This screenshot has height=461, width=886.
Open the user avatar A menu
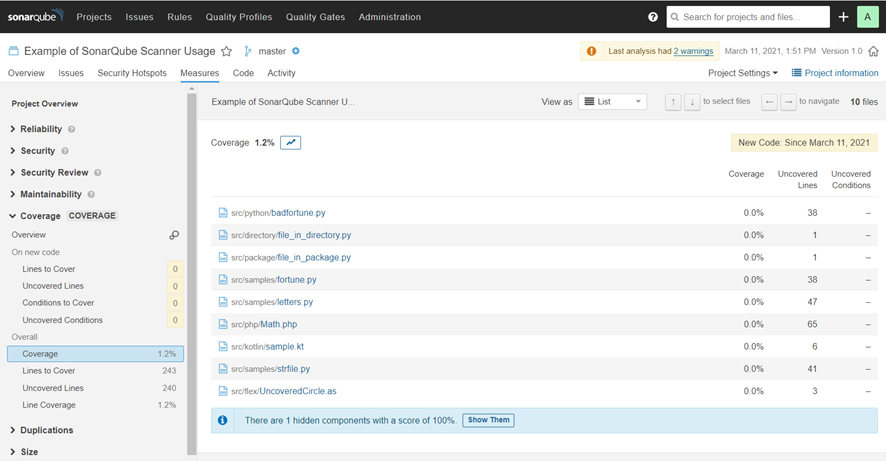[x=867, y=17]
